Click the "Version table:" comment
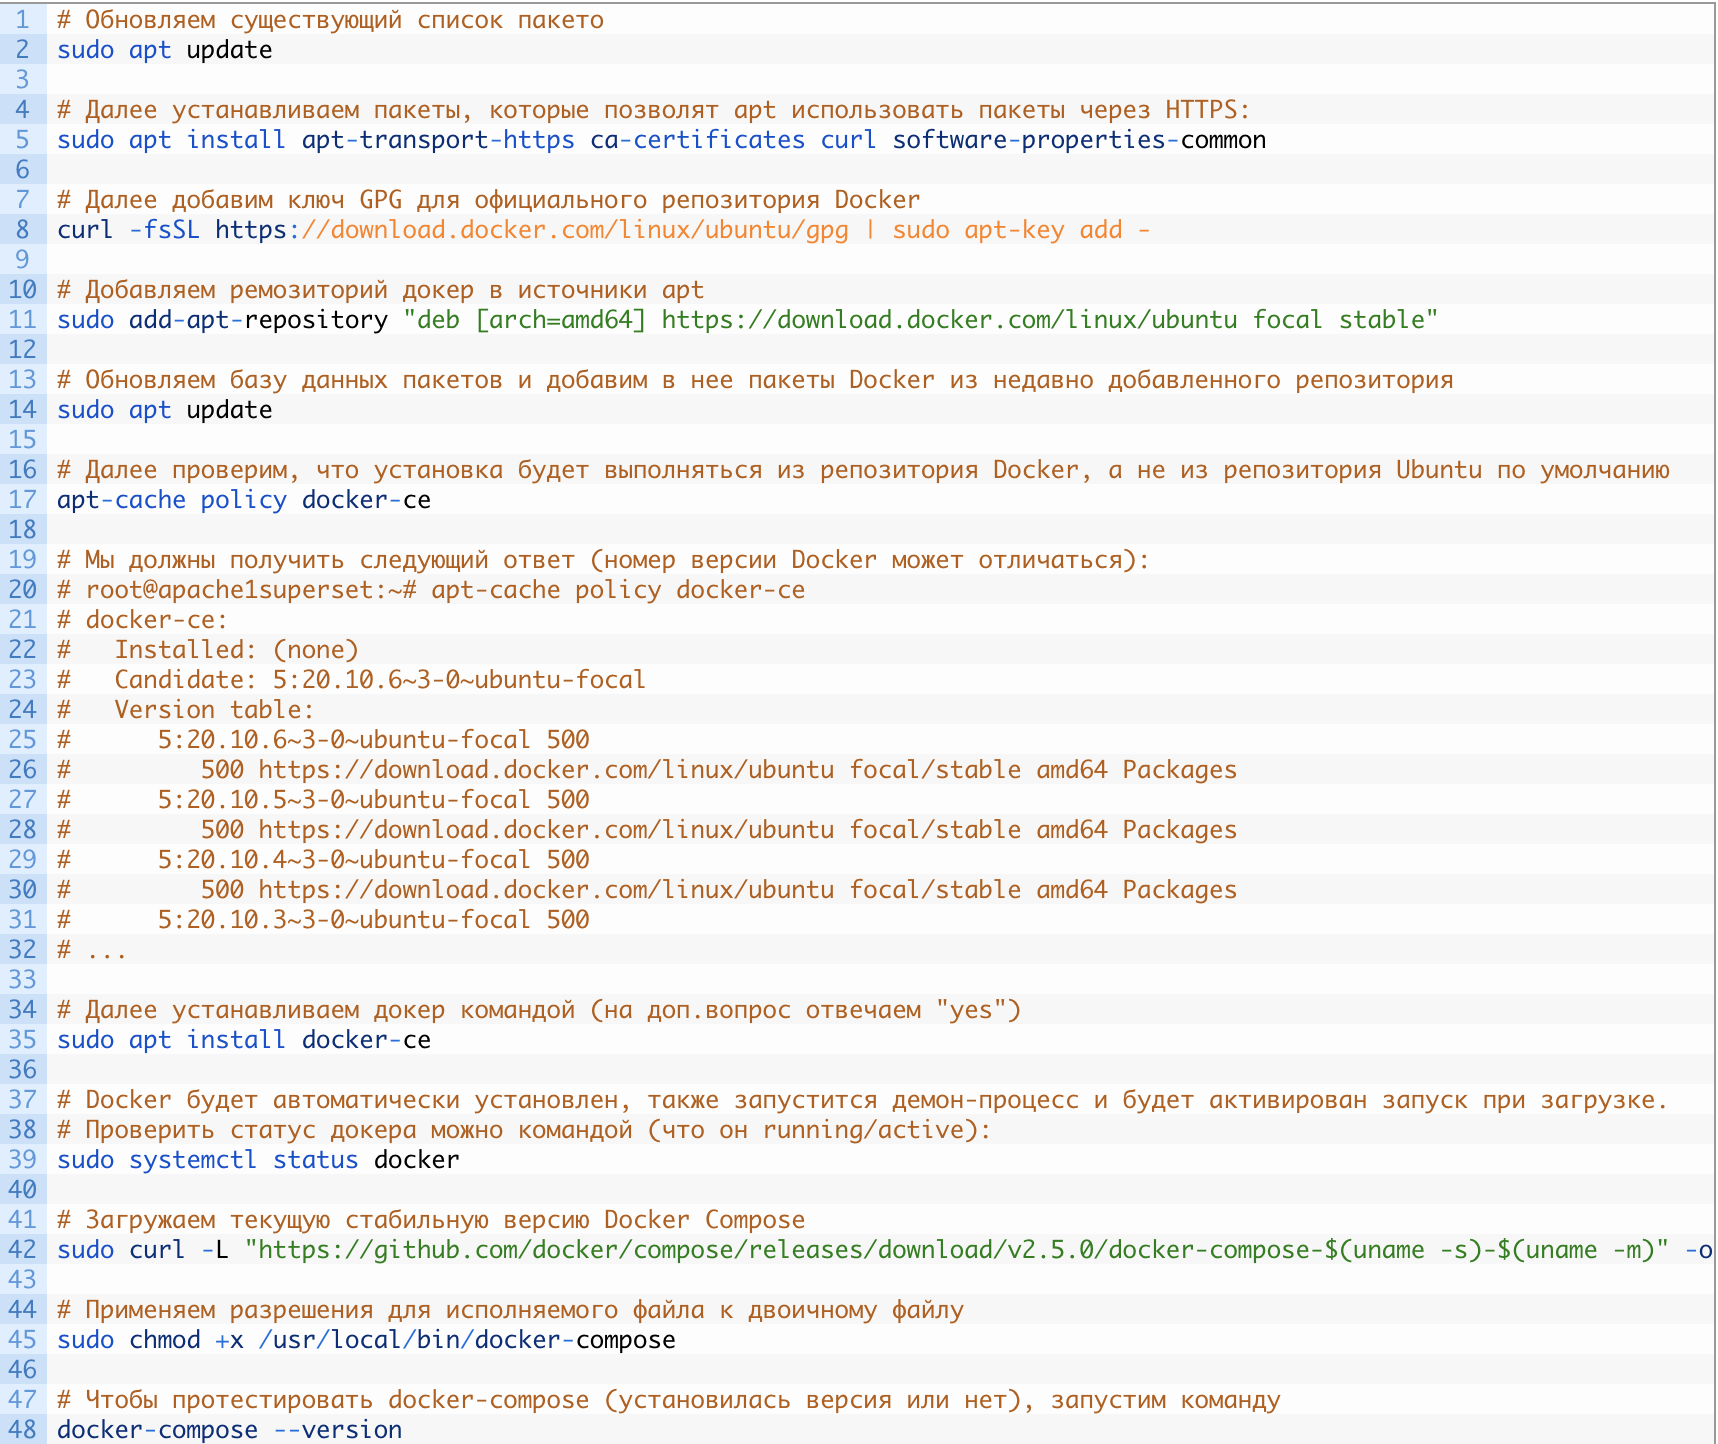Viewport: 1718px width, 1444px height. (x=214, y=710)
